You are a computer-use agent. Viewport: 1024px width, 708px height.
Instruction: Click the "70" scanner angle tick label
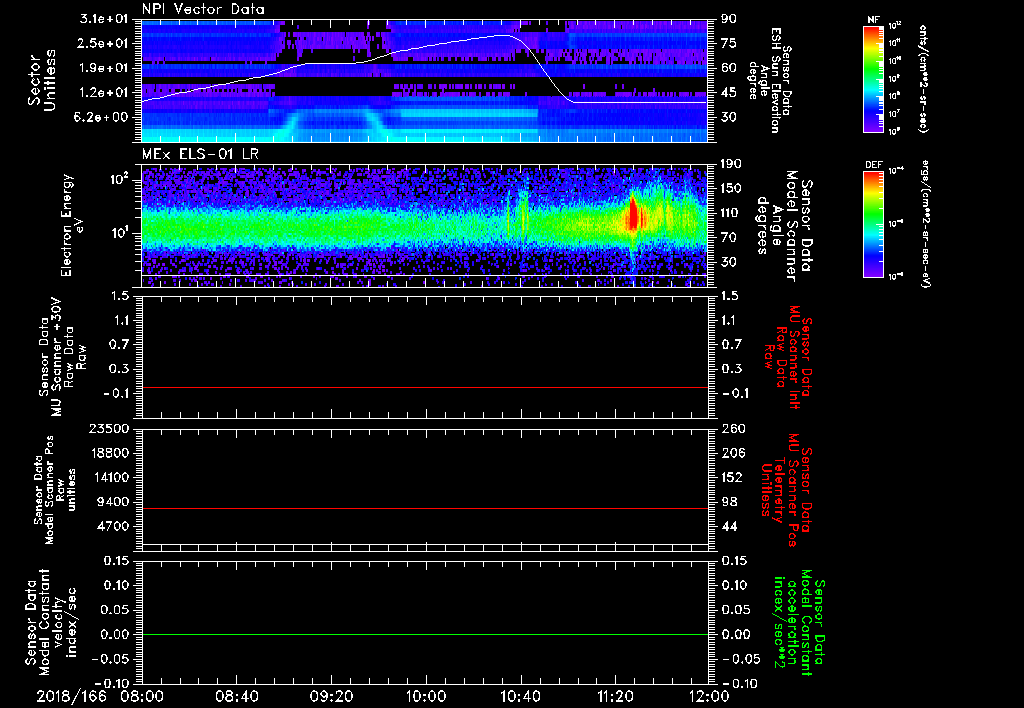(x=728, y=238)
